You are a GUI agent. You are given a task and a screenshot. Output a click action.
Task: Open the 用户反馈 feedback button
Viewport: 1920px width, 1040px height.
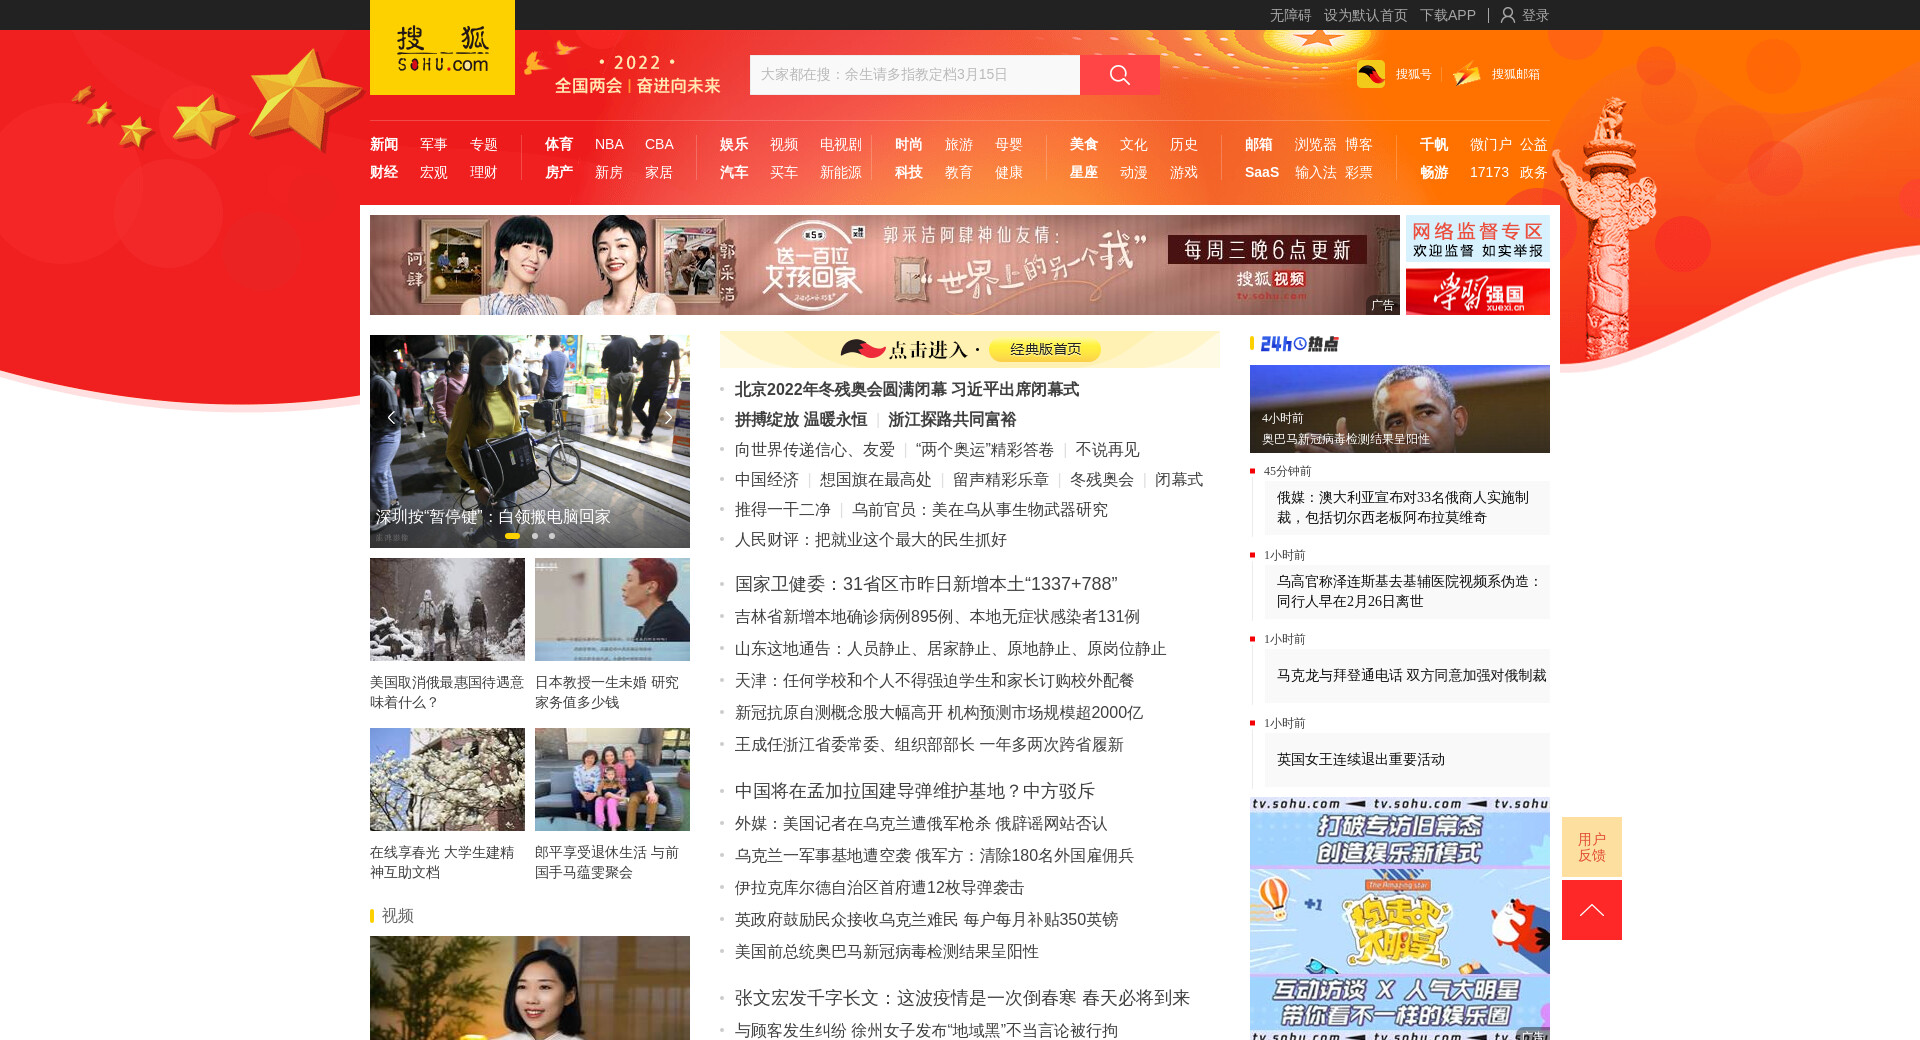pos(1591,847)
